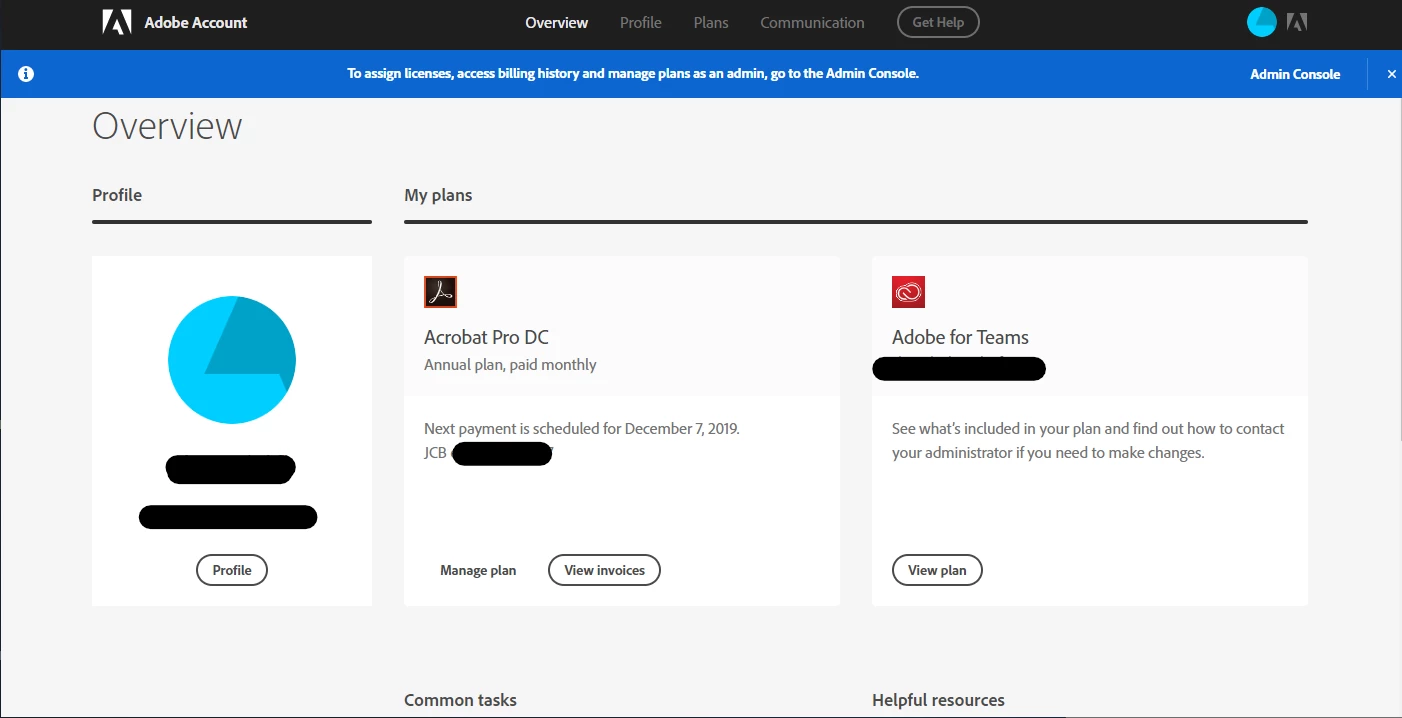Open the Admin Console link
This screenshot has width=1402, height=718.
1295,74
